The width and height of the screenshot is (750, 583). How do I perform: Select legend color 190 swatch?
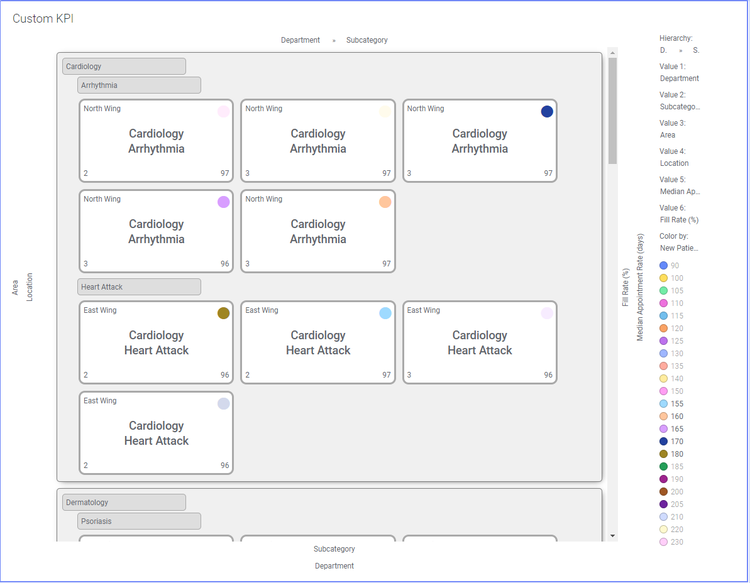tap(663, 479)
